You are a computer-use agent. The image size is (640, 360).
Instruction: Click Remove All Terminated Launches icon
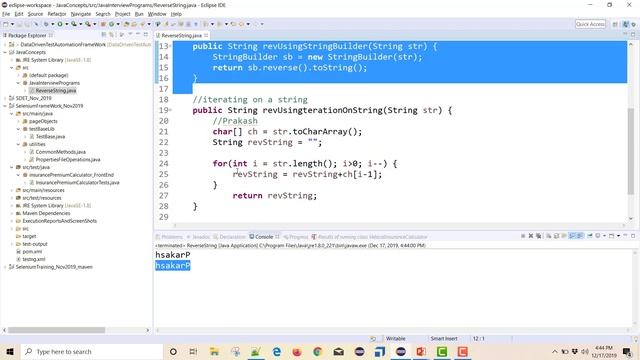coord(539,236)
